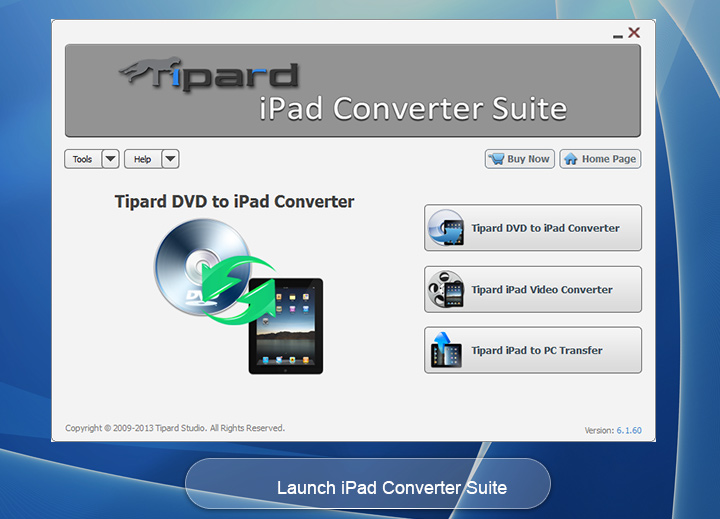Click the Tipard panther logo
Viewport: 720px width, 519px height.
(x=209, y=73)
